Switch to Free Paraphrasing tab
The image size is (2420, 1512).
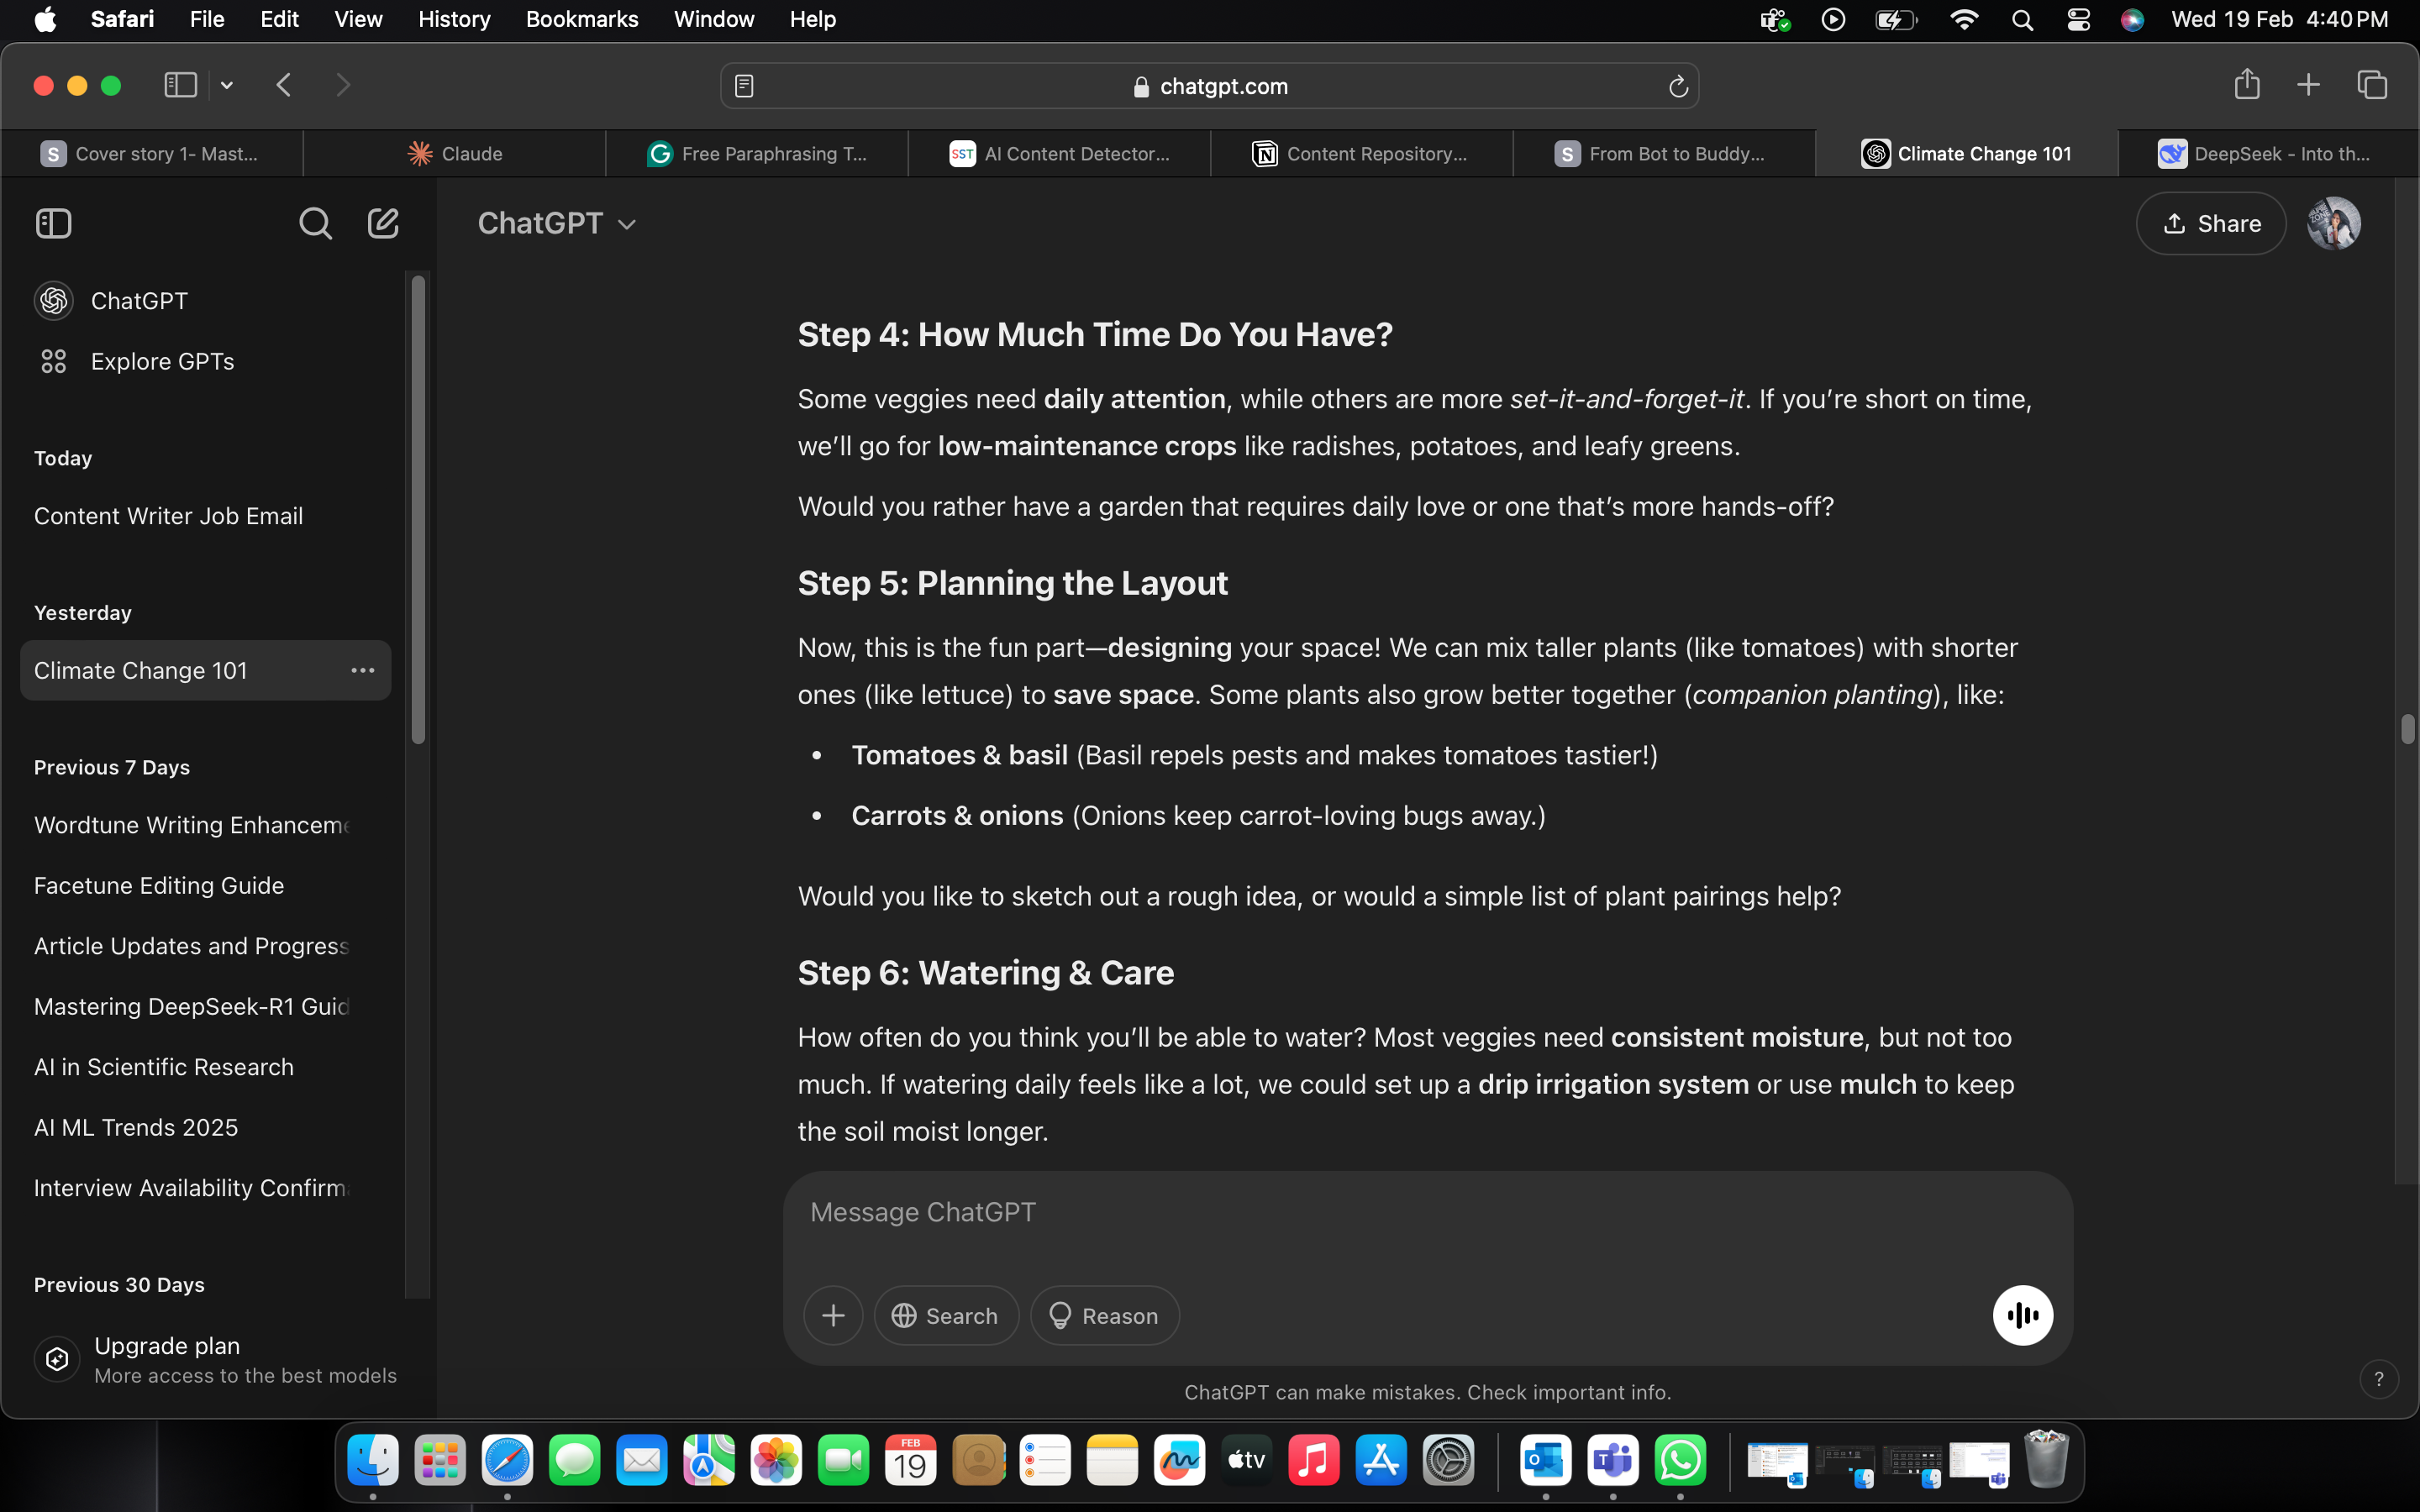(x=757, y=153)
